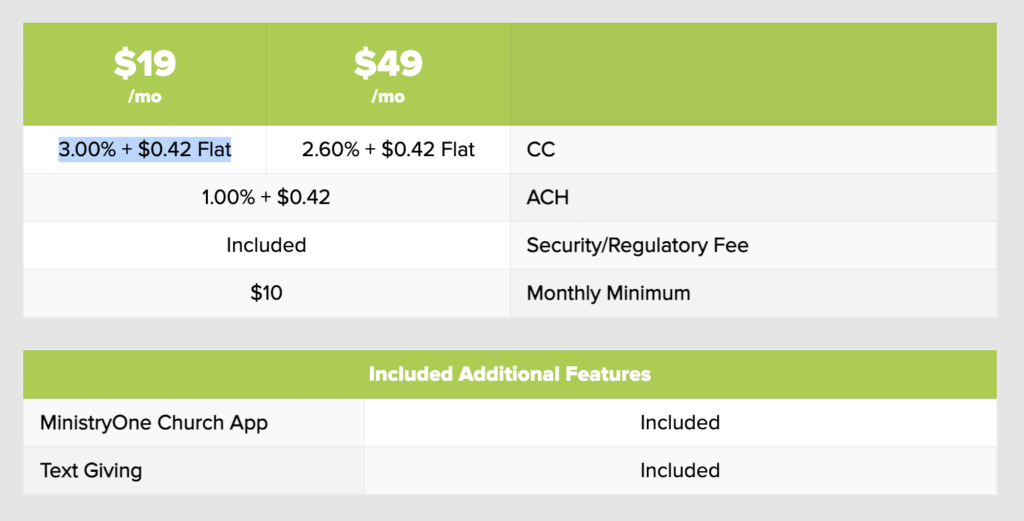Select the Security/Regulatory Fee label
The width and height of the screenshot is (1024, 521).
click(x=637, y=245)
